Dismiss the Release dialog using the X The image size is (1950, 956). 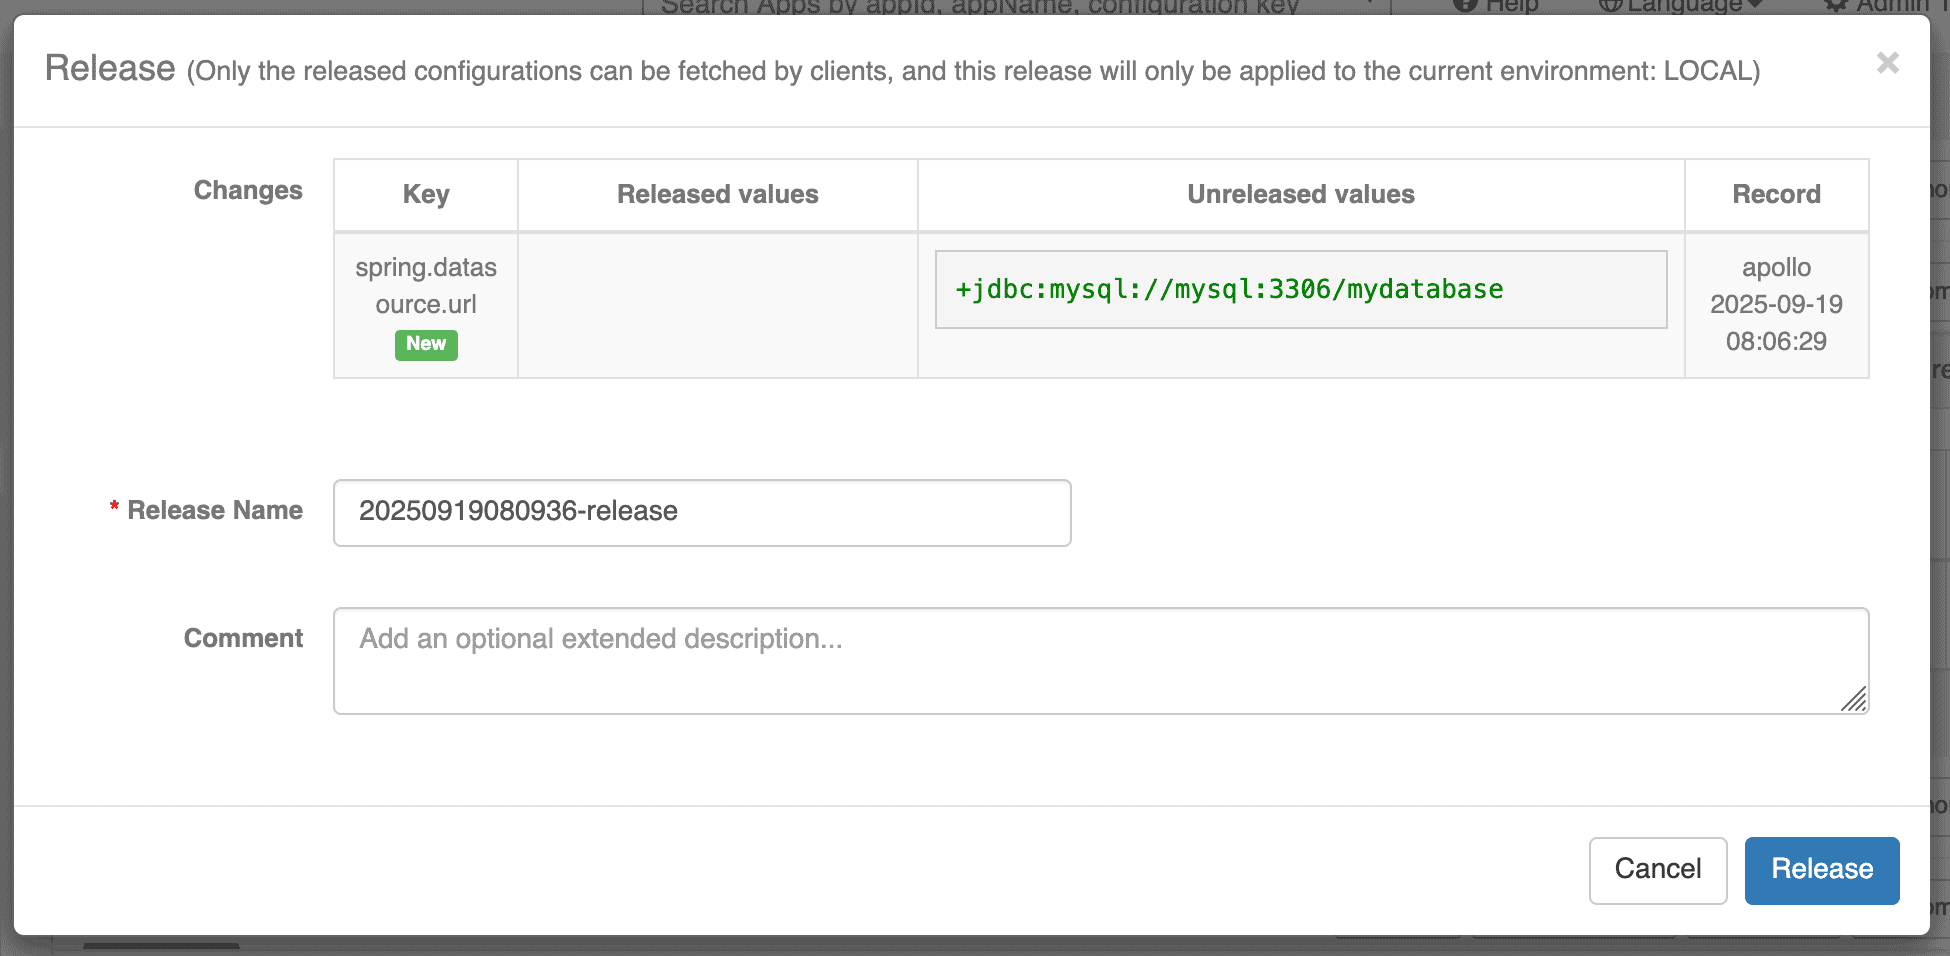[x=1888, y=63]
